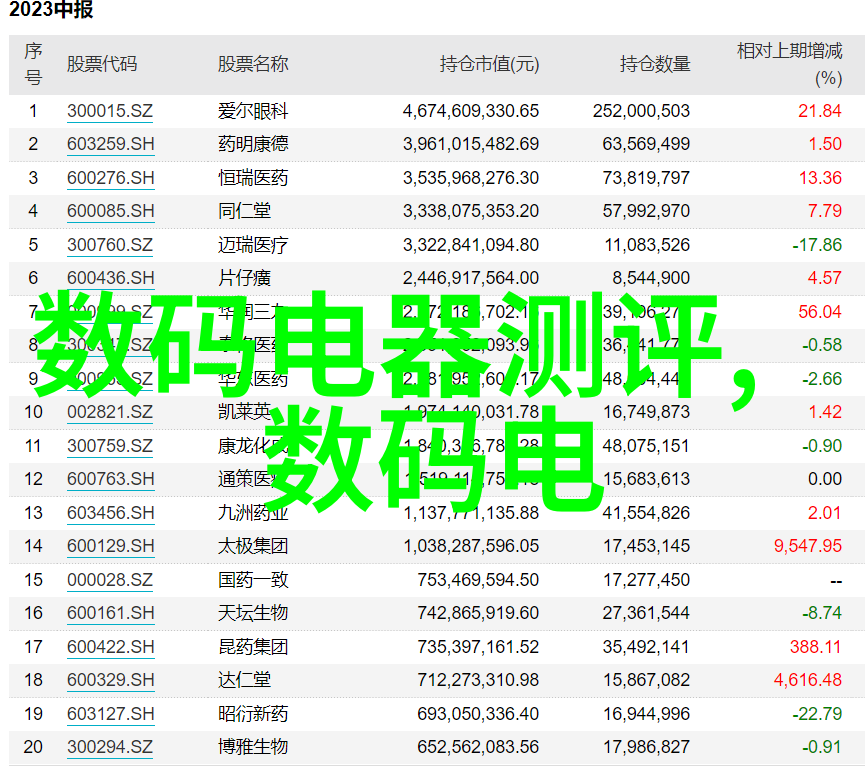Click change value -17.86
The width and height of the screenshot is (865, 776).
tap(817, 245)
